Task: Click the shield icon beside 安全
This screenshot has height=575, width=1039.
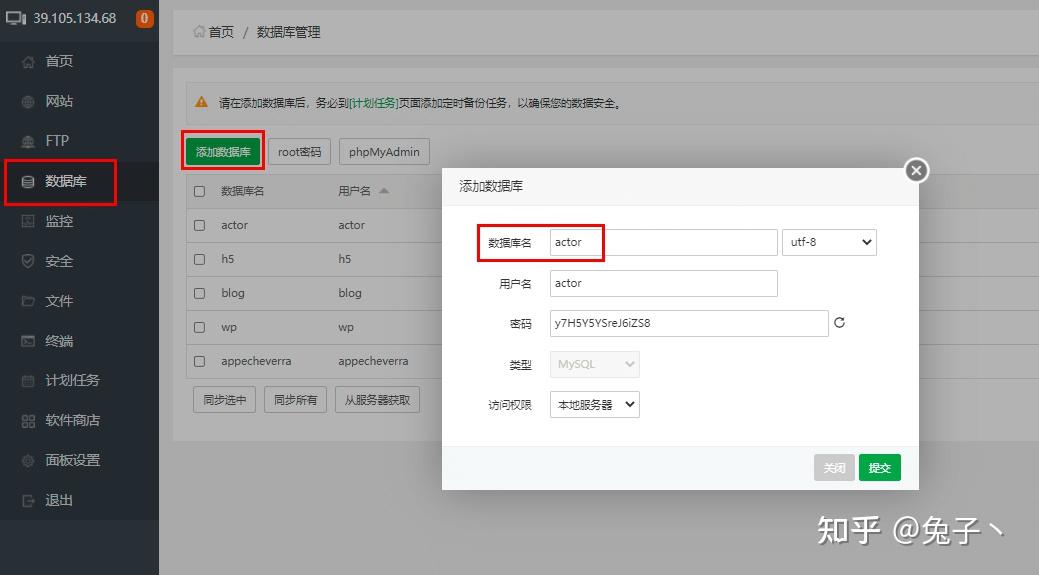Action: pos(28,261)
